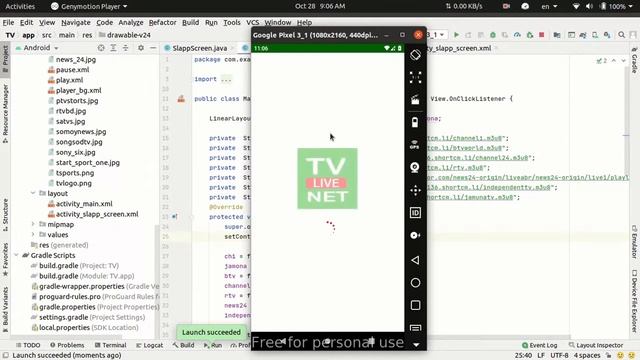Open Genymotion GPS widget

(415, 144)
